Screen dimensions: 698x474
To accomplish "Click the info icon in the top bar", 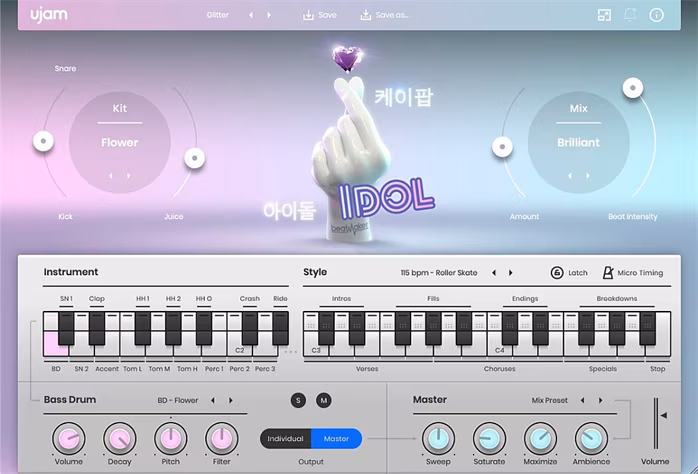I will click(x=657, y=15).
